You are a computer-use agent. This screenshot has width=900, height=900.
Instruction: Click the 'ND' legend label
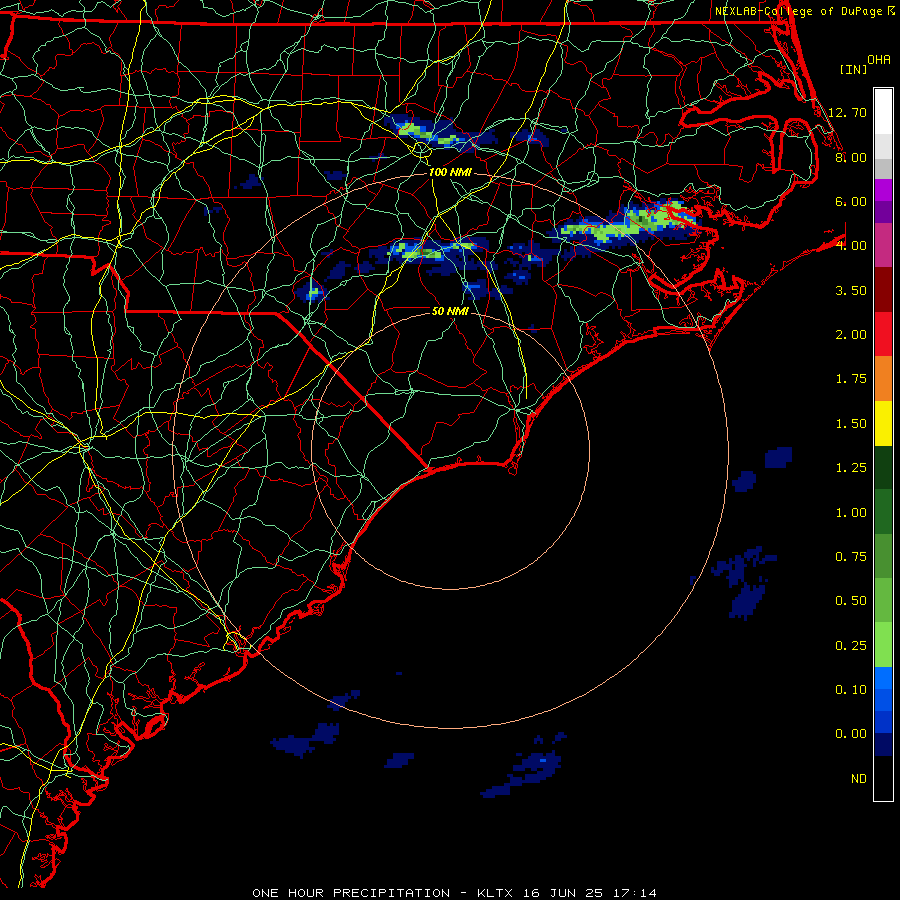859,779
